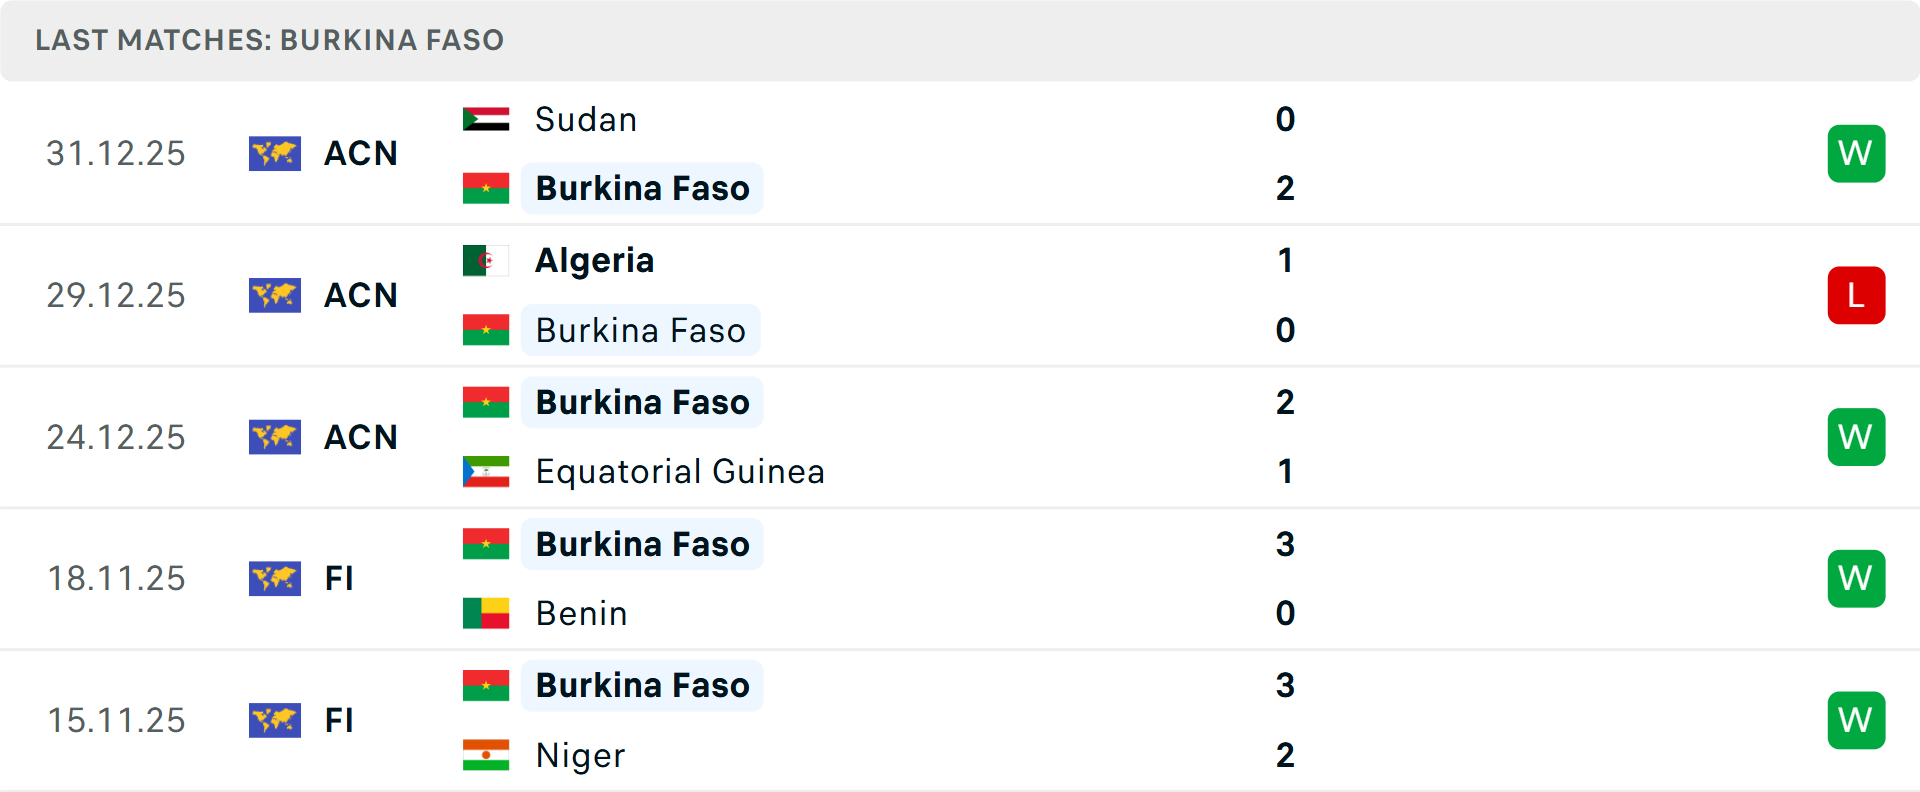Click the Equatorial Guinea flag icon
The width and height of the screenshot is (1920, 792).
[486, 472]
